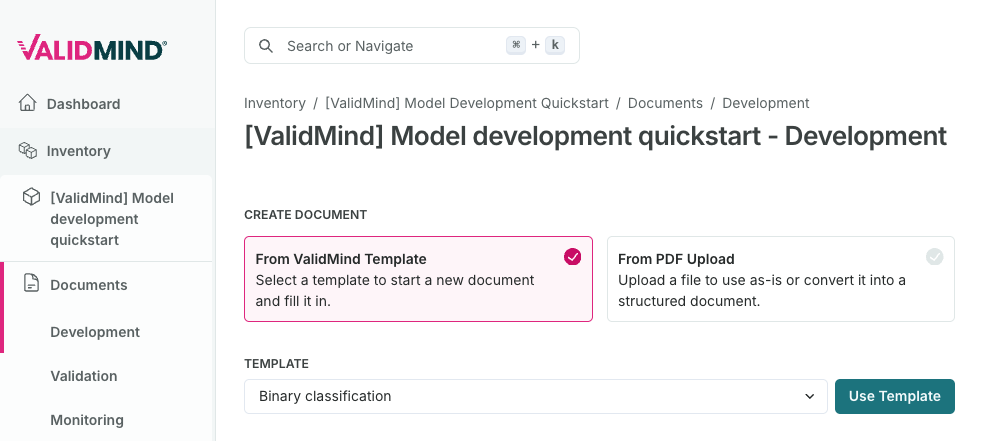Go to Development documents section
Screen dimensions: 983x441
(95, 332)
